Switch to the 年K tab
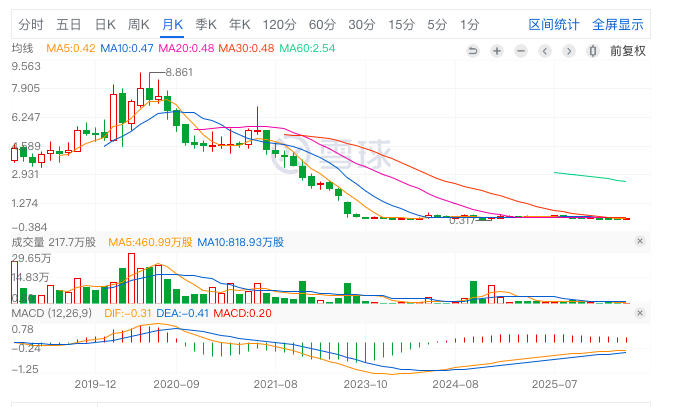 [x=240, y=25]
